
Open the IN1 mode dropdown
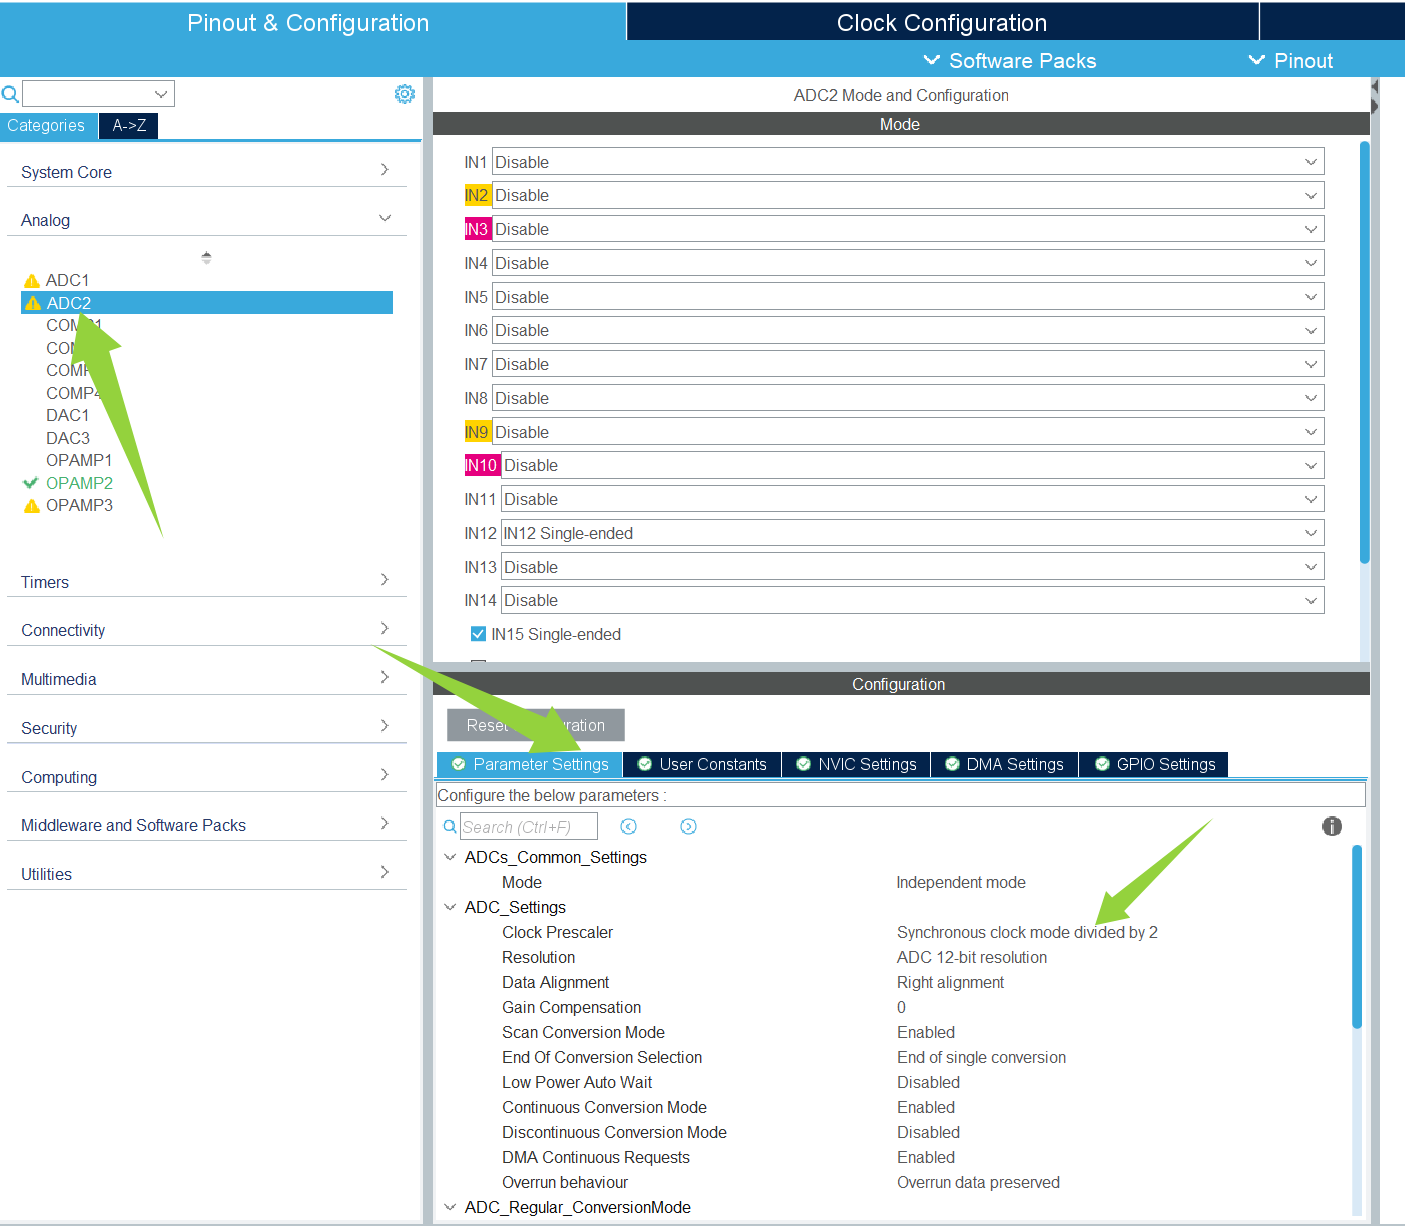click(x=908, y=162)
